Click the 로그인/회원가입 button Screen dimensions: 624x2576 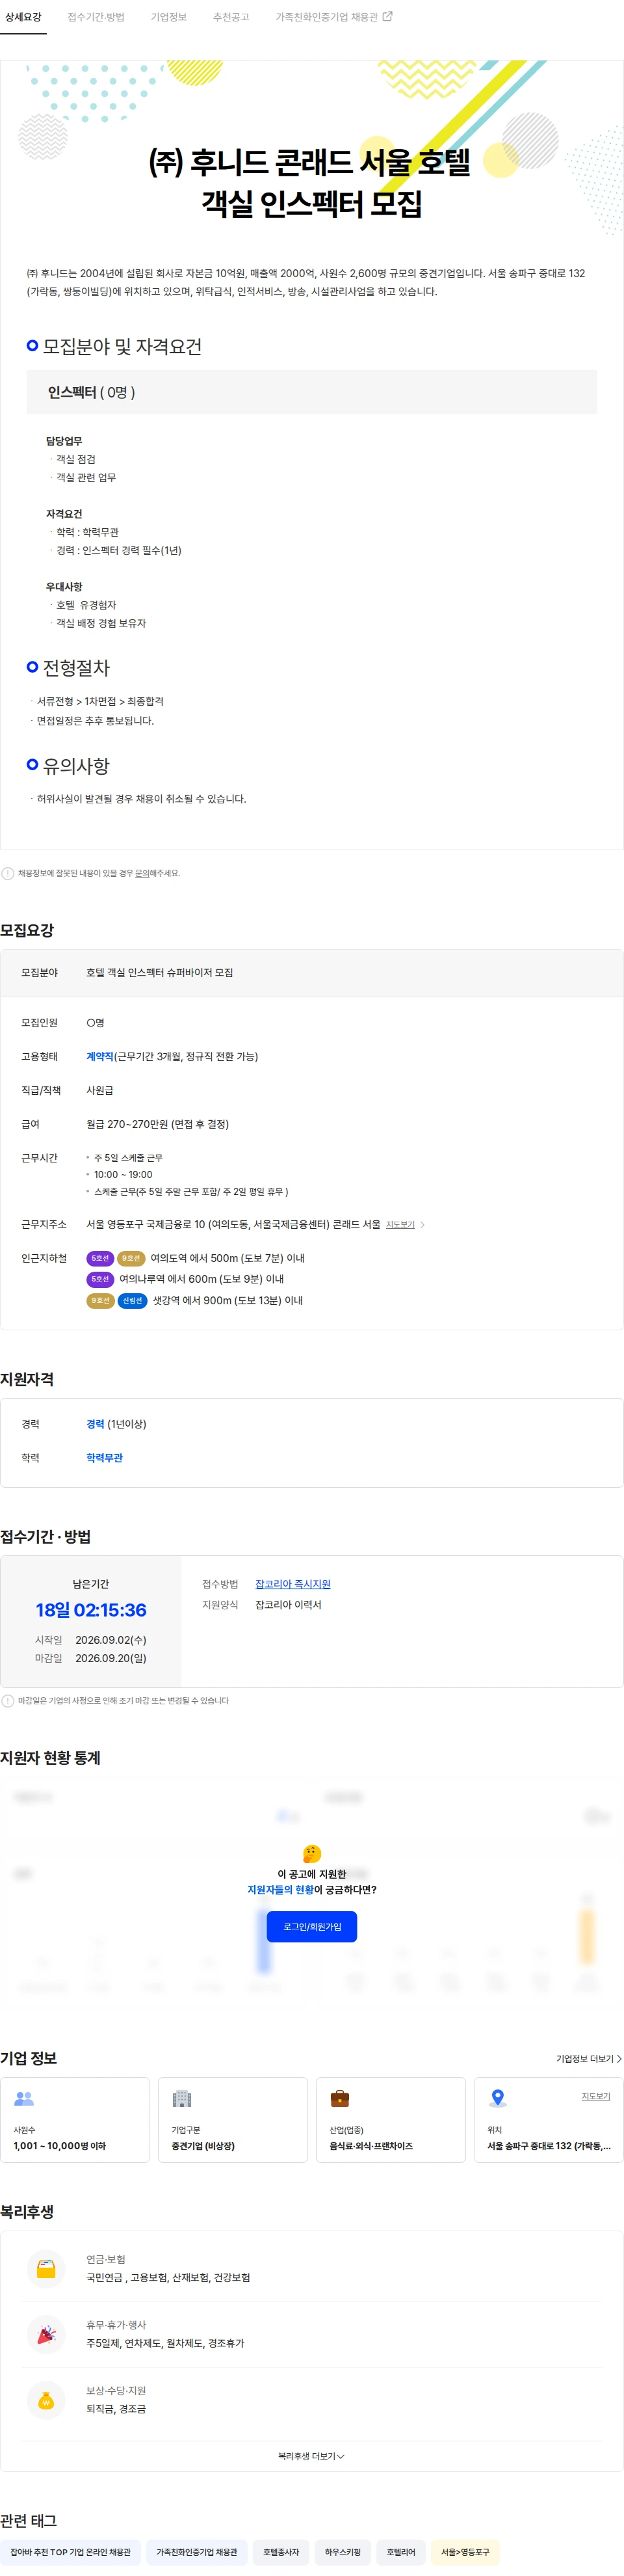click(x=312, y=1926)
